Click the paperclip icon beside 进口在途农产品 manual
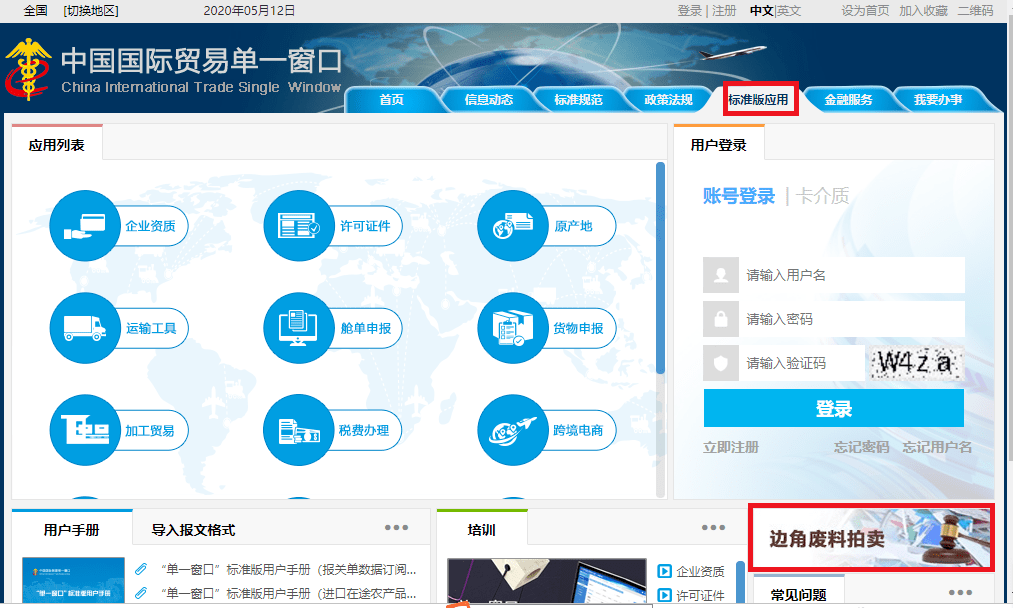The image size is (1013, 608). click(141, 593)
